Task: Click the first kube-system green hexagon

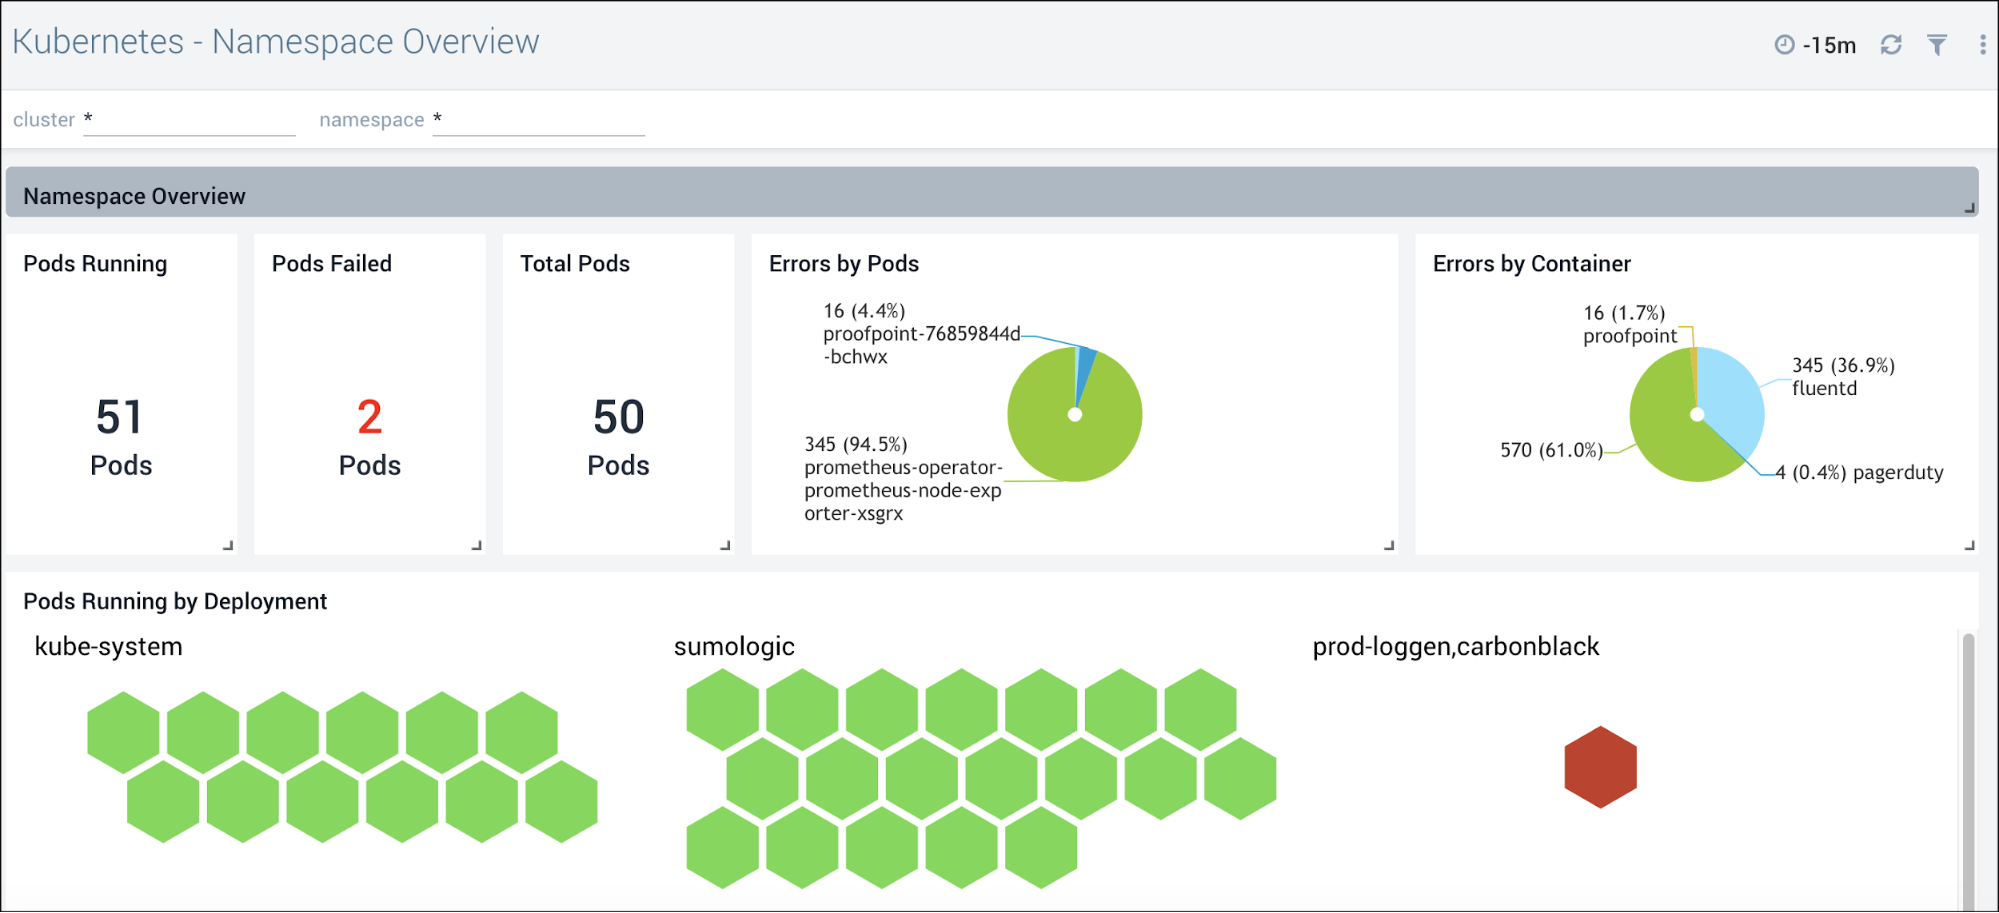Action: click(123, 732)
